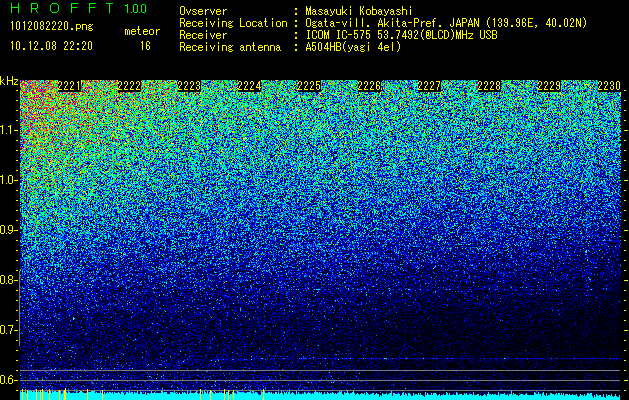Screen dimensions: 629x400
Task: Select the ICOM IC-575 receiver description
Action: pos(401,35)
